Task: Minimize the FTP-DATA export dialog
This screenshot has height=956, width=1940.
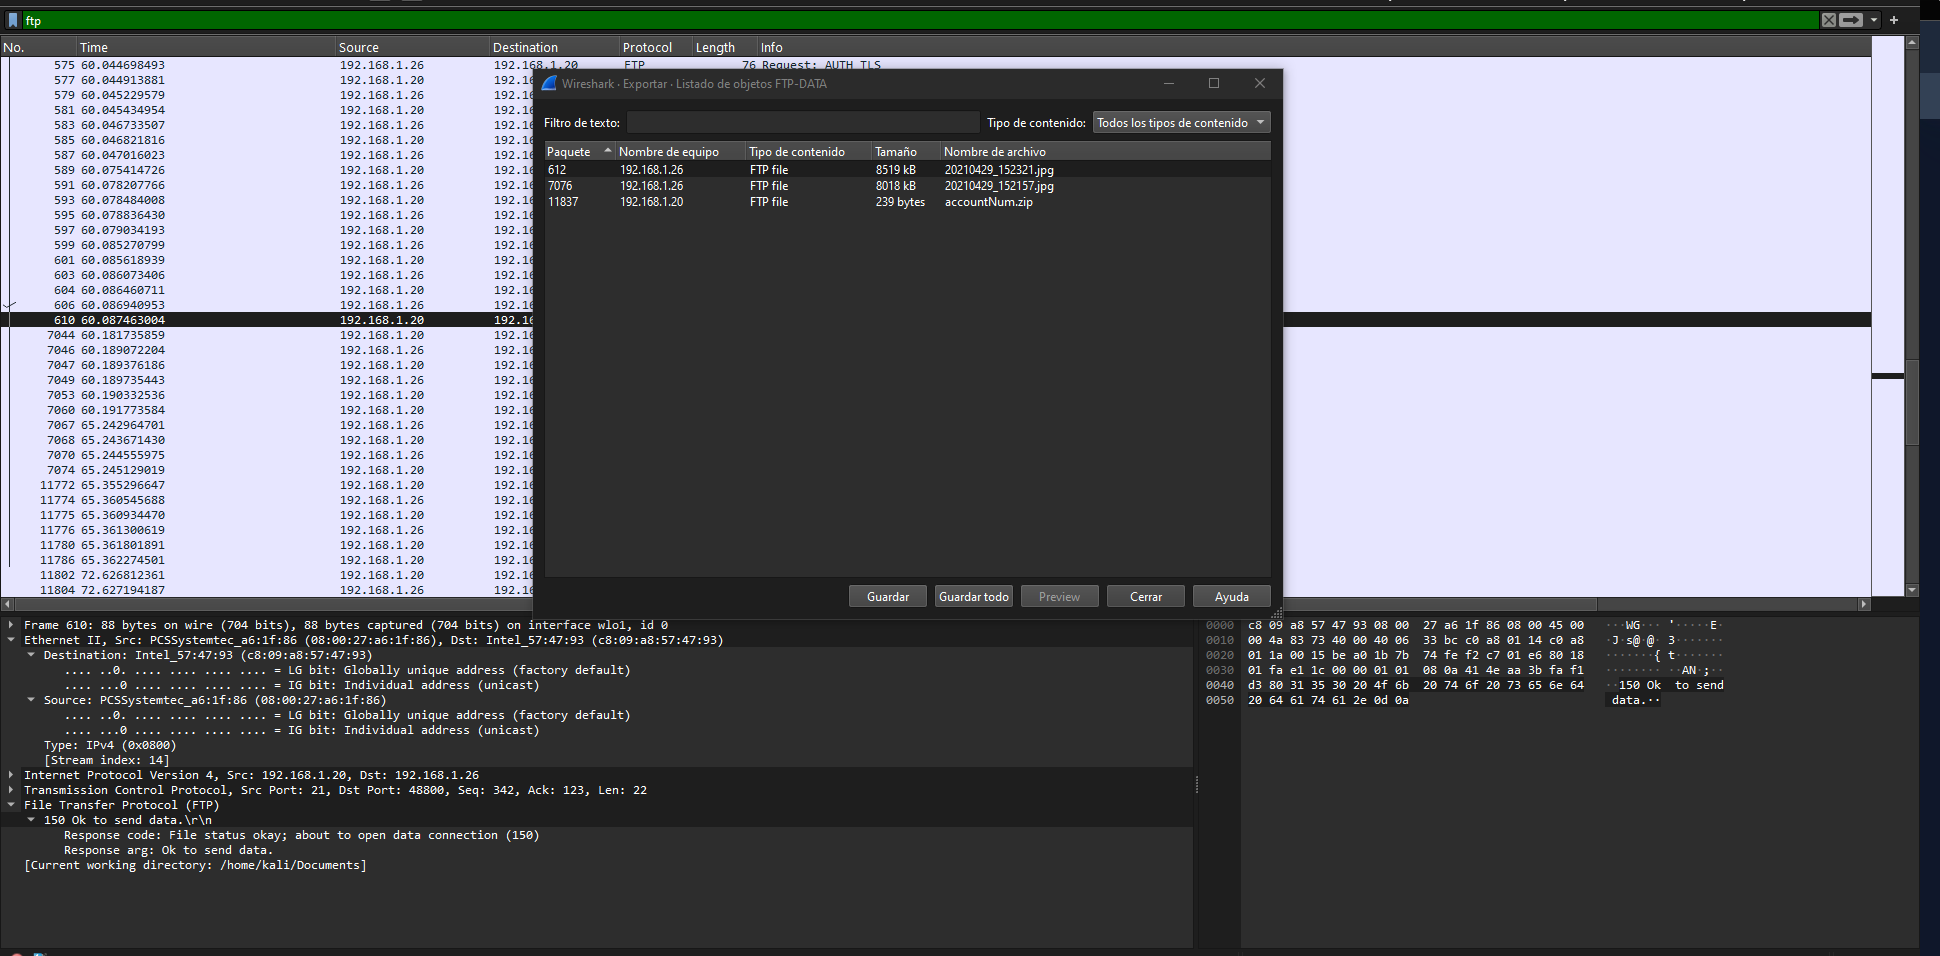Action: (1168, 84)
